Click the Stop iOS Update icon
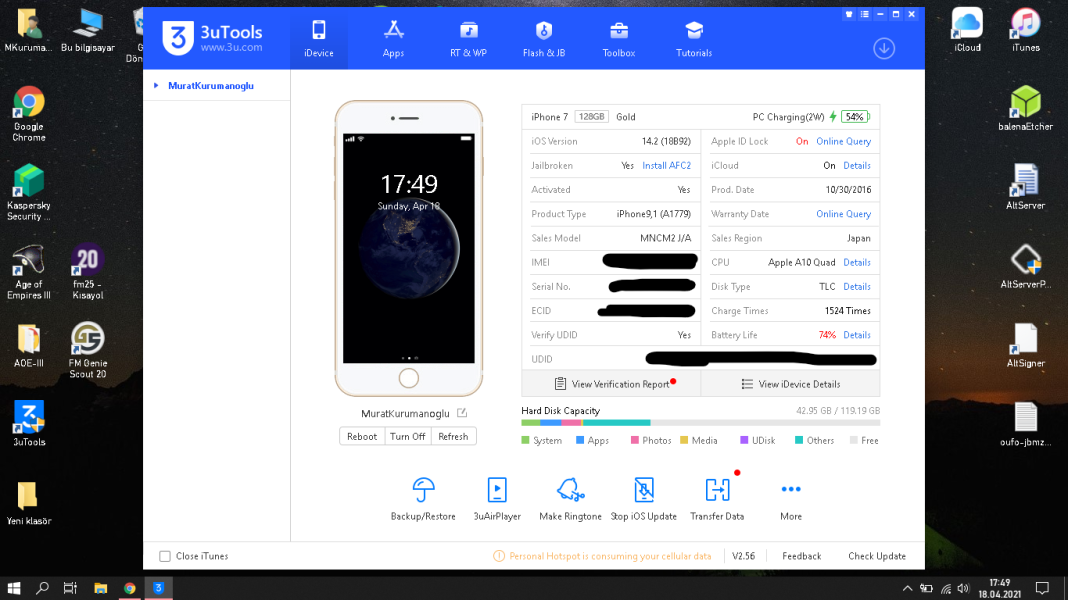Viewport: 1068px width, 600px height. click(645, 490)
